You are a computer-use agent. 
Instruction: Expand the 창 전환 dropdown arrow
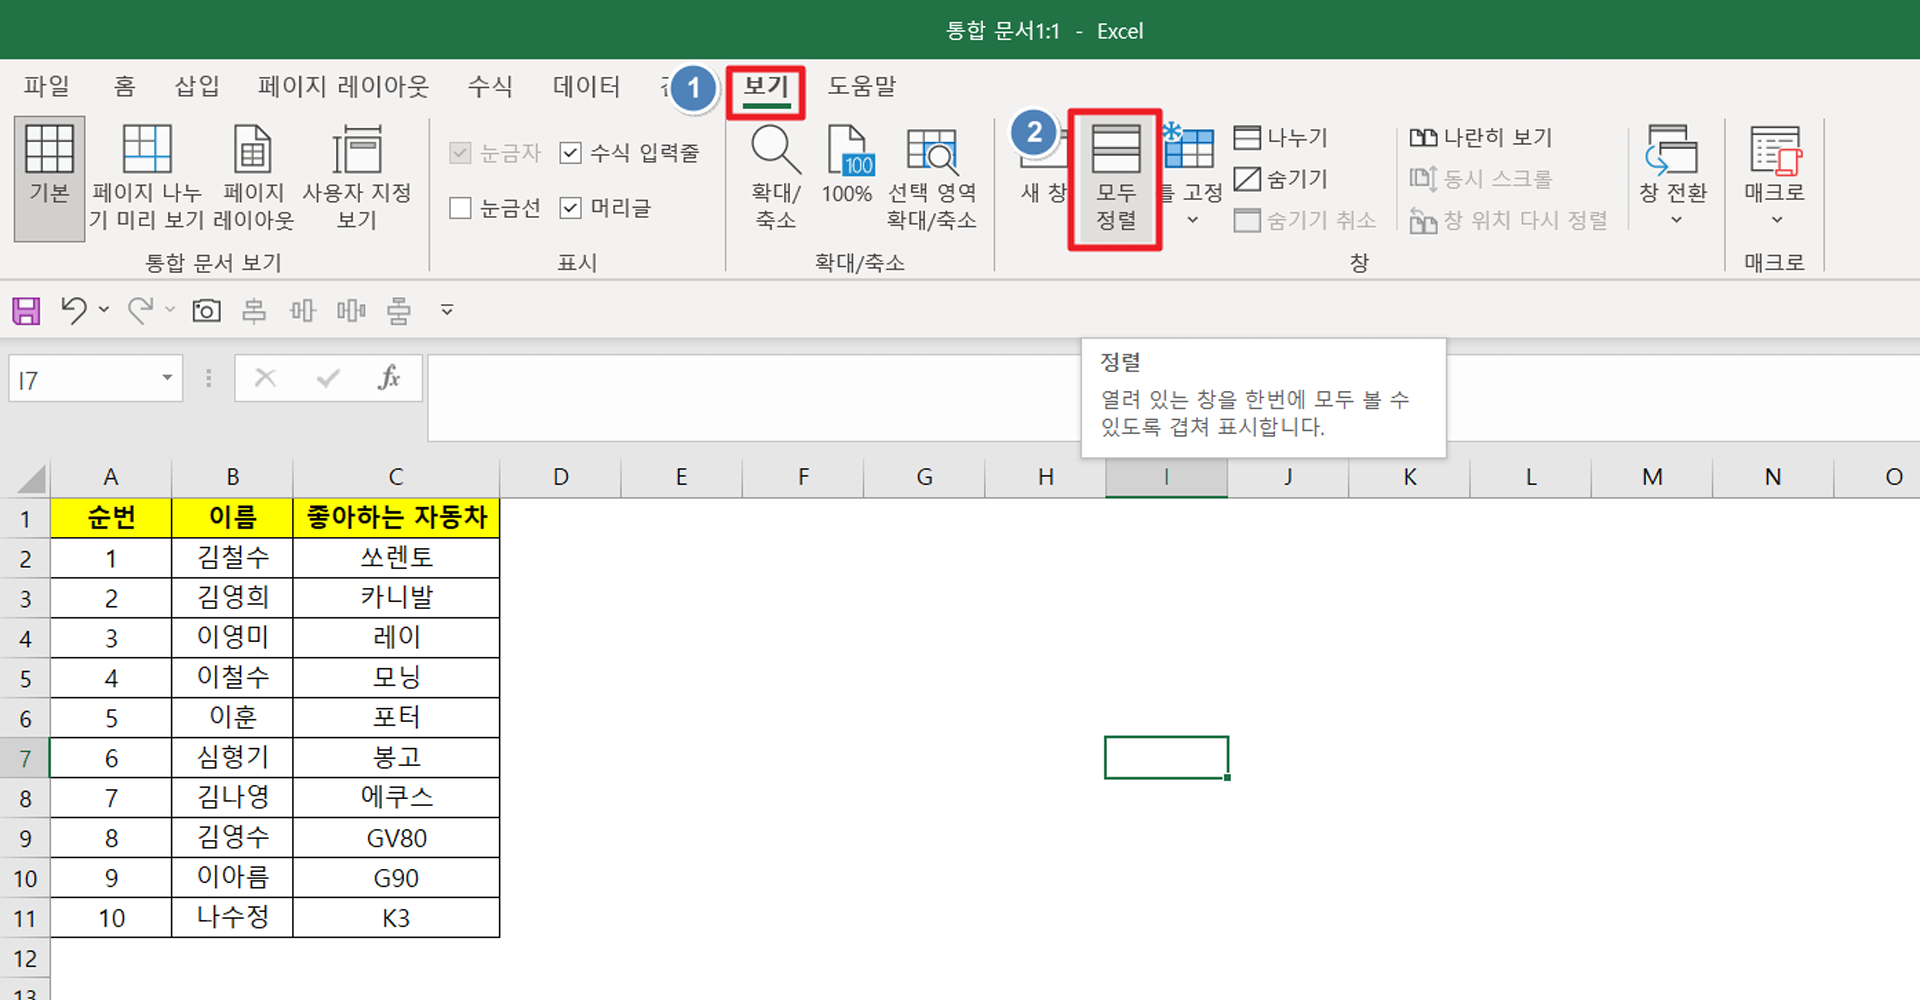click(x=1676, y=220)
